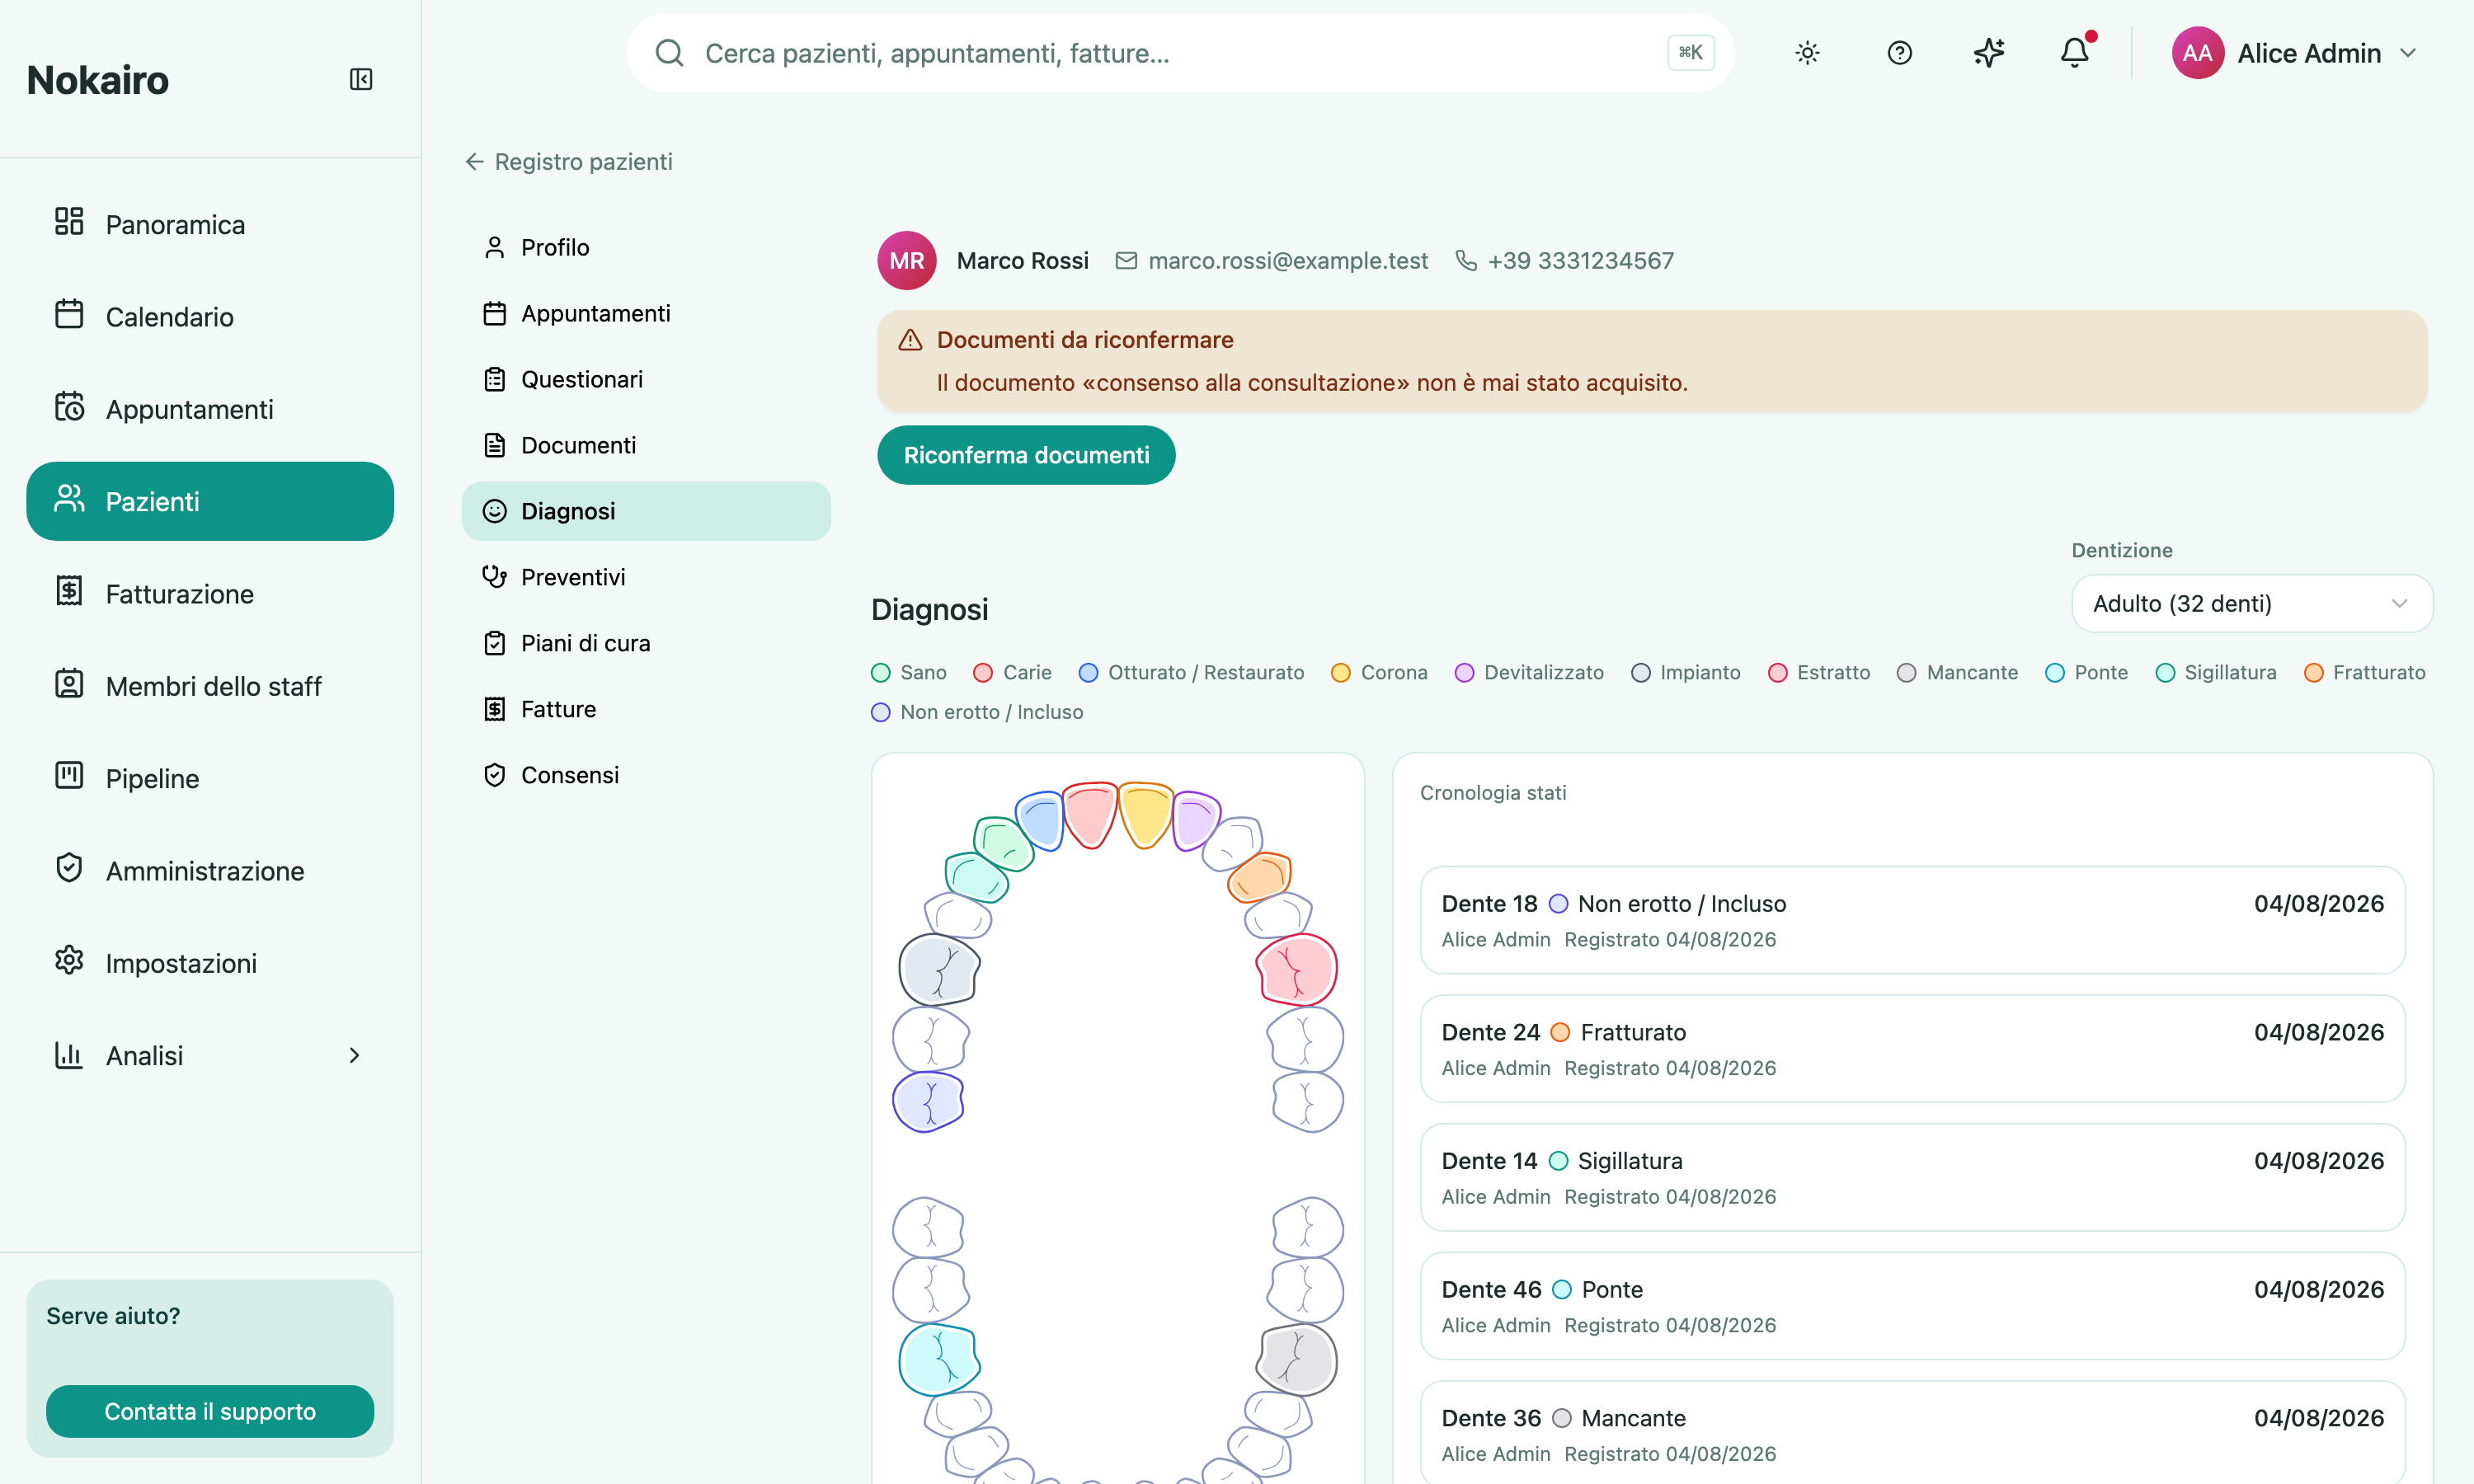Screen dimensions: 2474x1484
Task: Go back to Registro pazienti
Action: 569,162
